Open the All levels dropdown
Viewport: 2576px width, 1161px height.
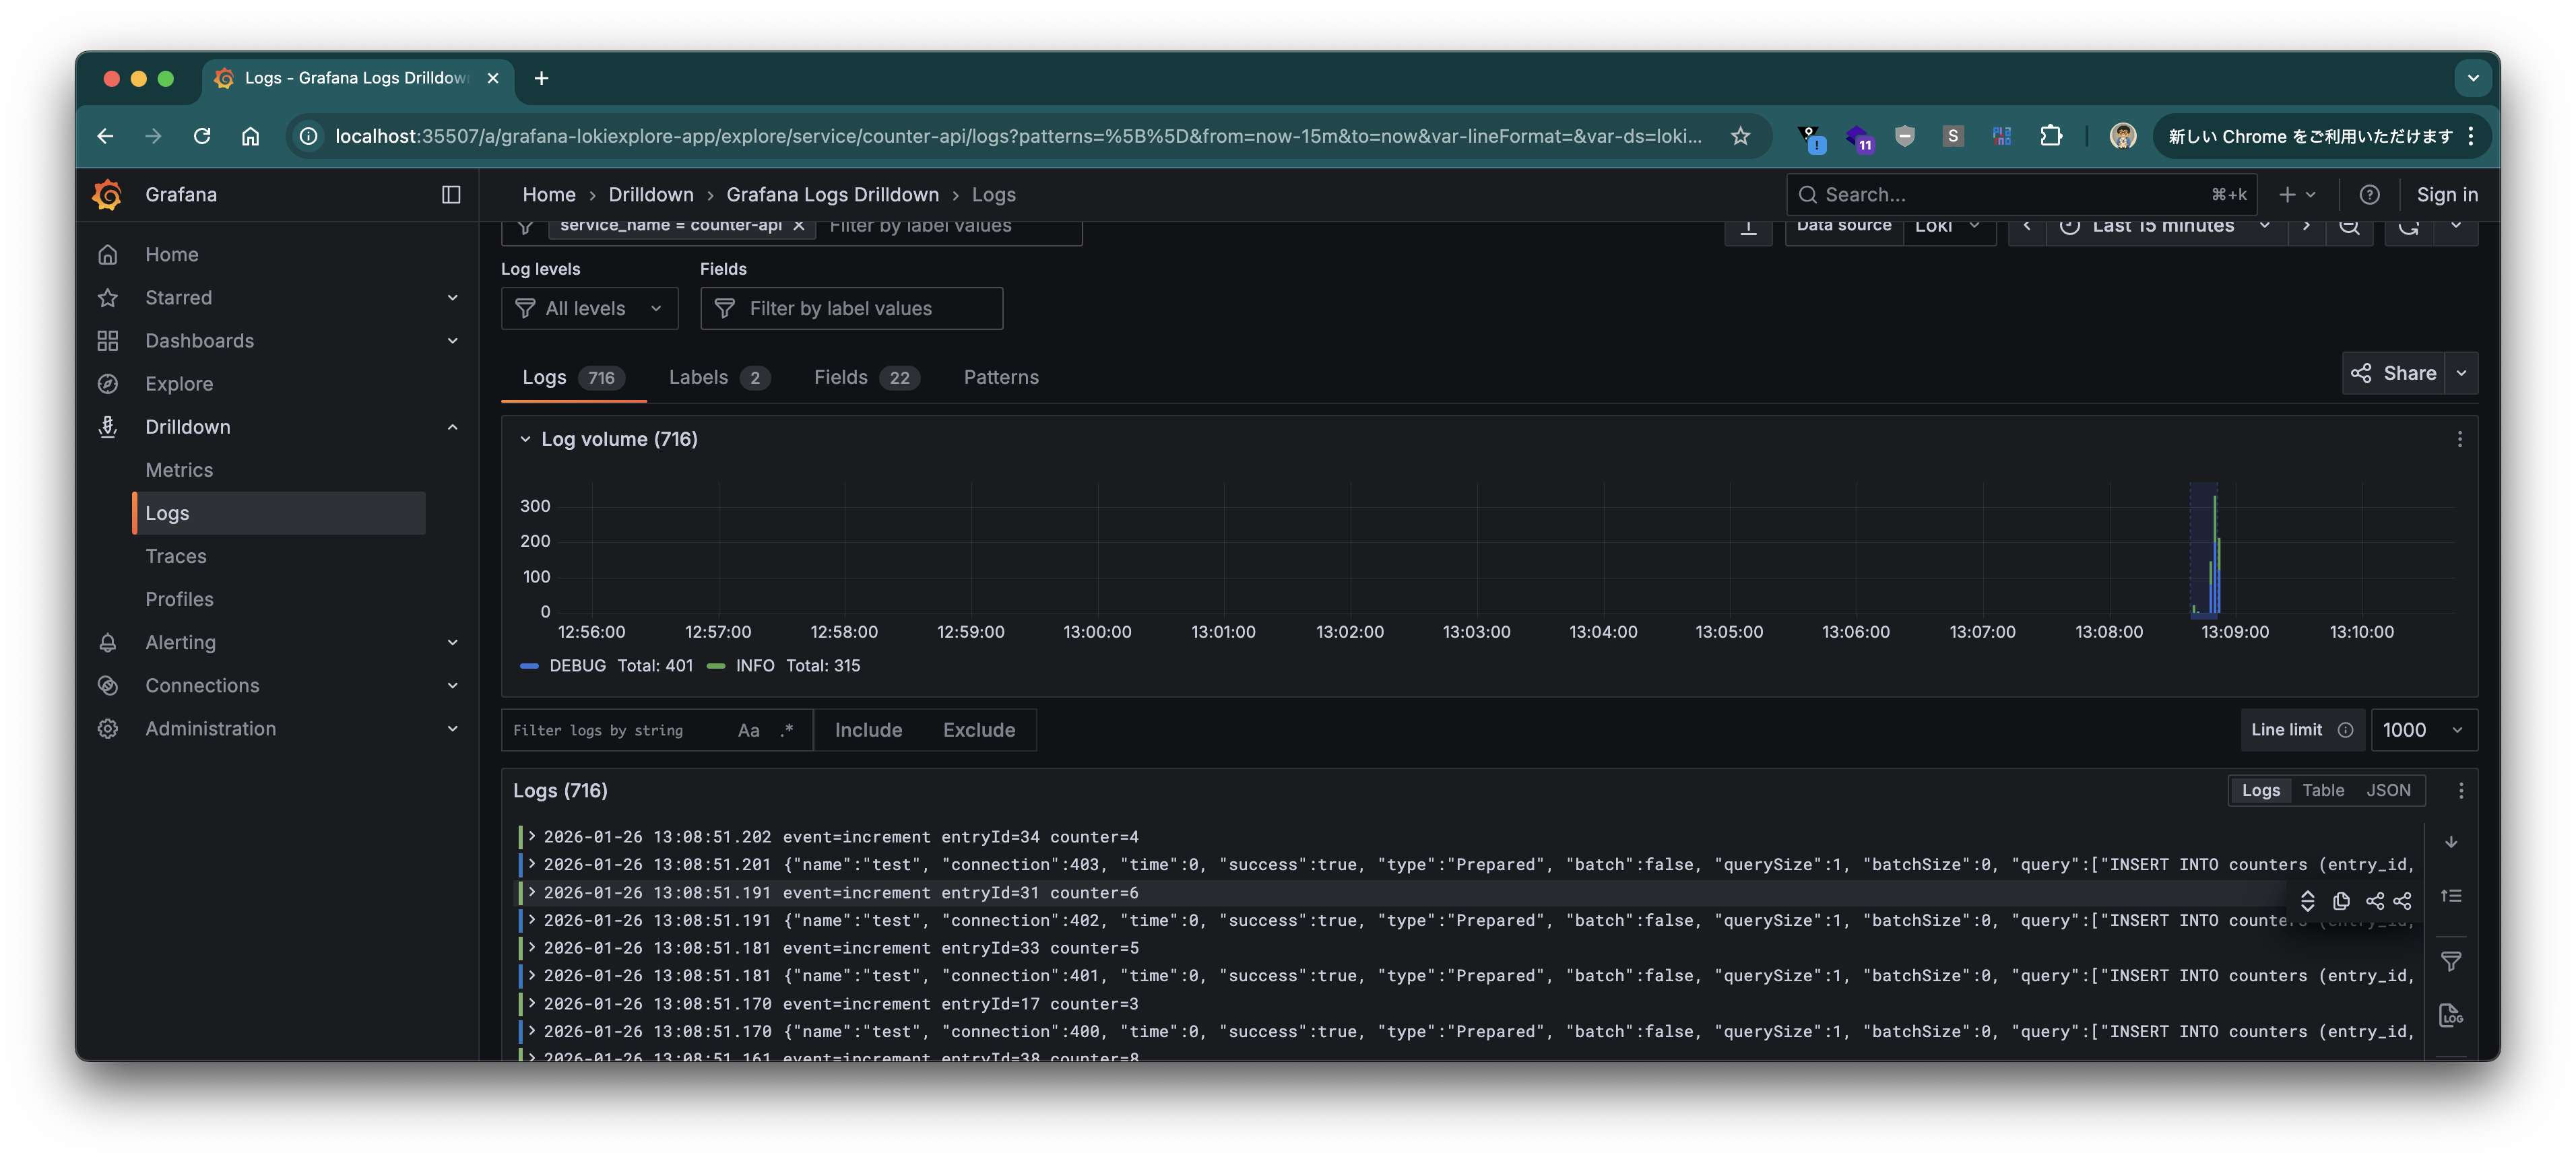tap(589, 308)
